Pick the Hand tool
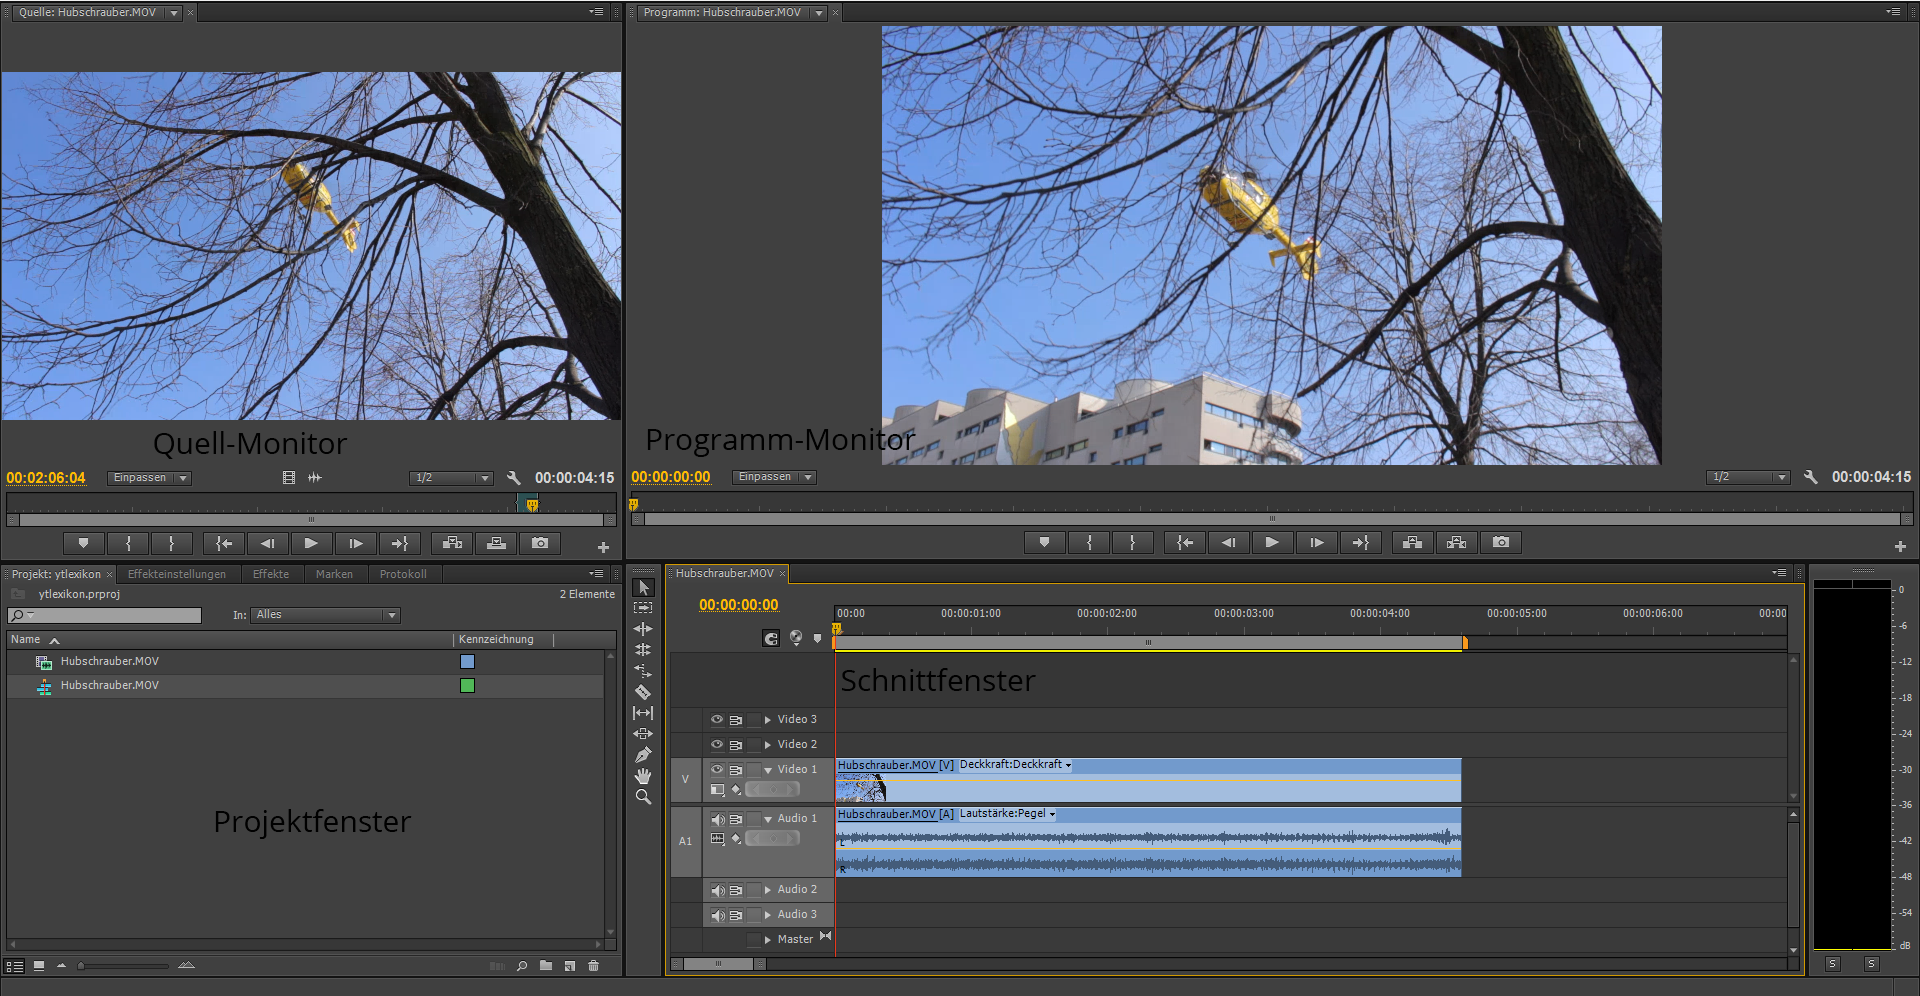The width and height of the screenshot is (1920, 996). [x=643, y=776]
